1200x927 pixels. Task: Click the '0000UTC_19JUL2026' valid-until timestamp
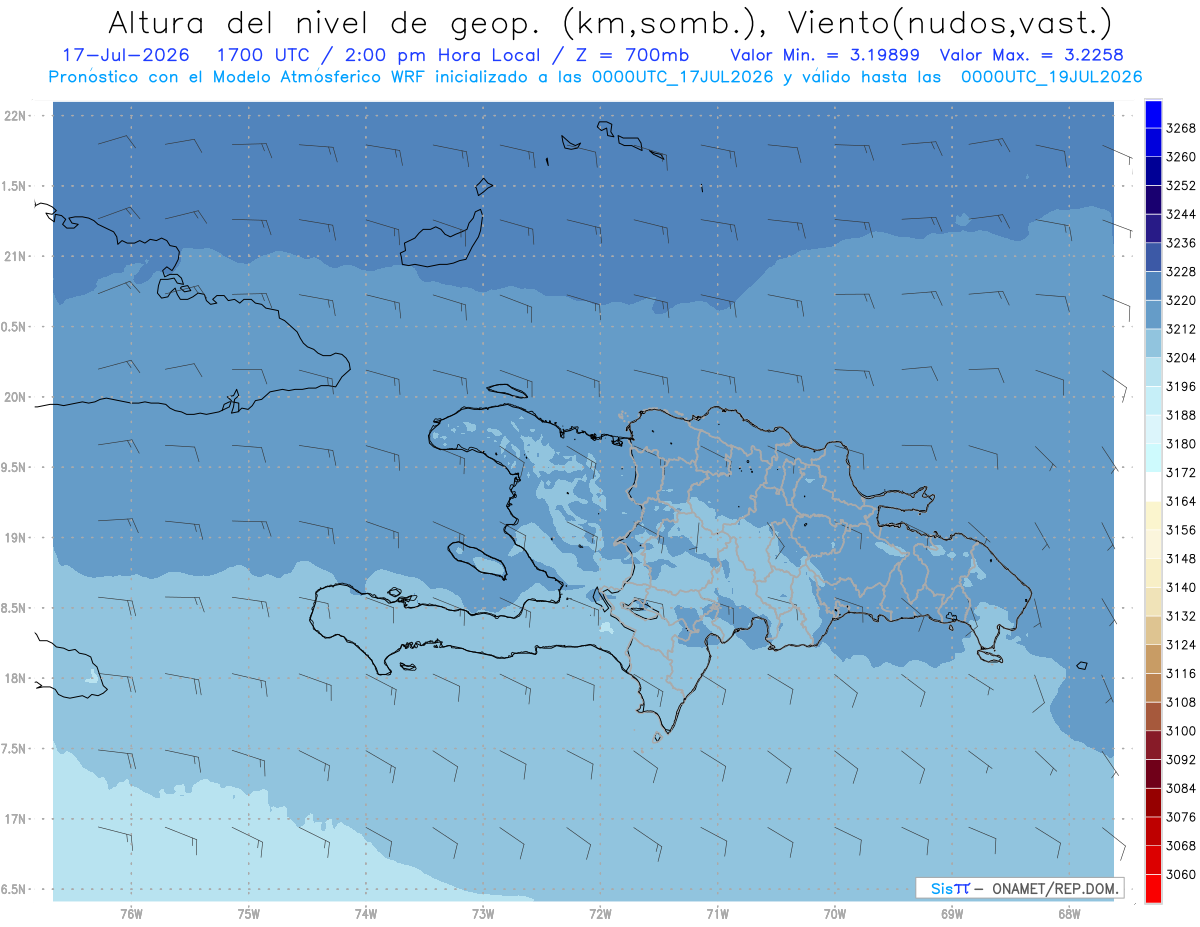tap(1052, 77)
